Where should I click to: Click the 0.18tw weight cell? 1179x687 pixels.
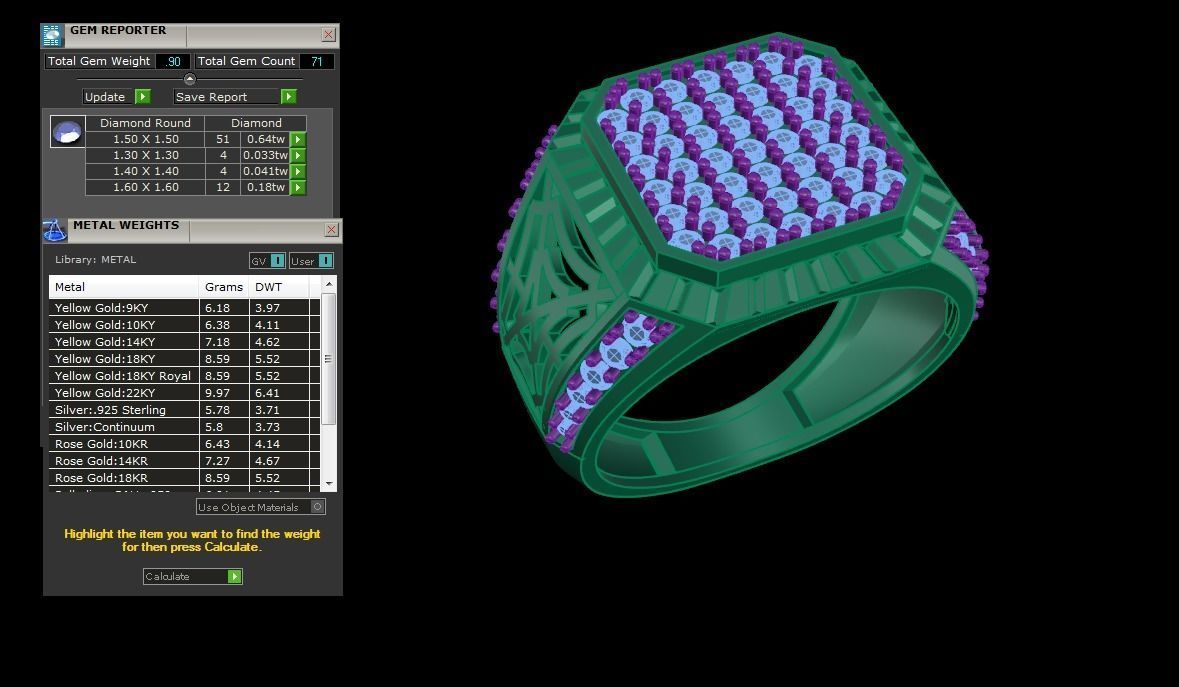coord(265,187)
